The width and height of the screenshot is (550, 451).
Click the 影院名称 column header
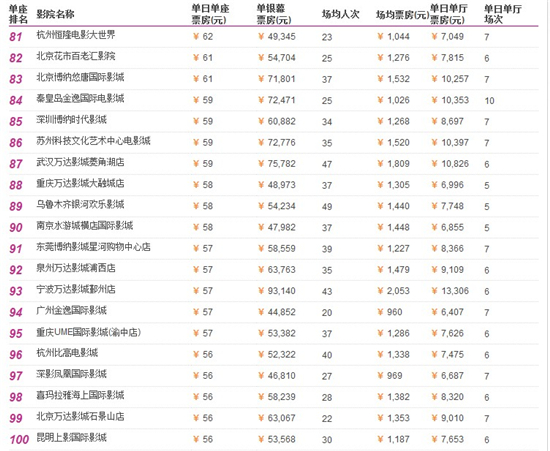coord(55,14)
